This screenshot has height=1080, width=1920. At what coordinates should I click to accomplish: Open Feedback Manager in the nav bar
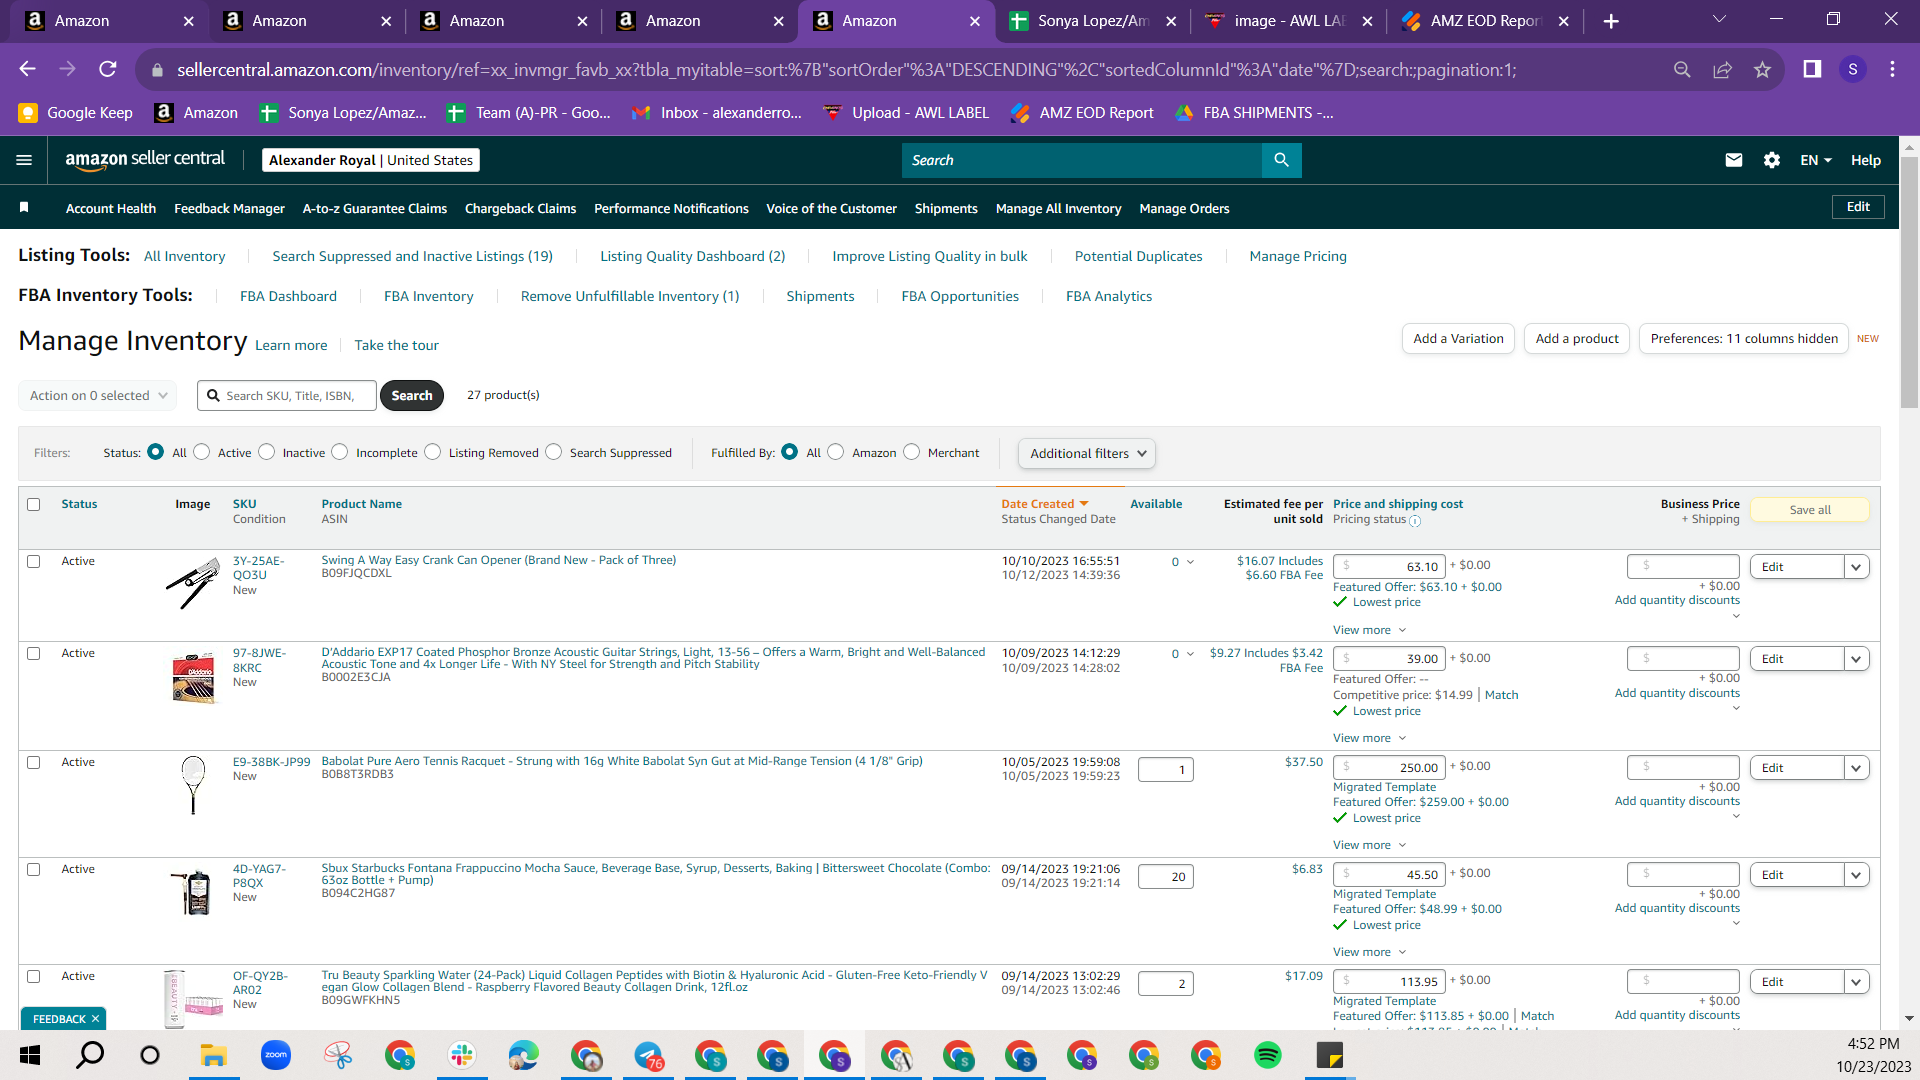coord(229,208)
